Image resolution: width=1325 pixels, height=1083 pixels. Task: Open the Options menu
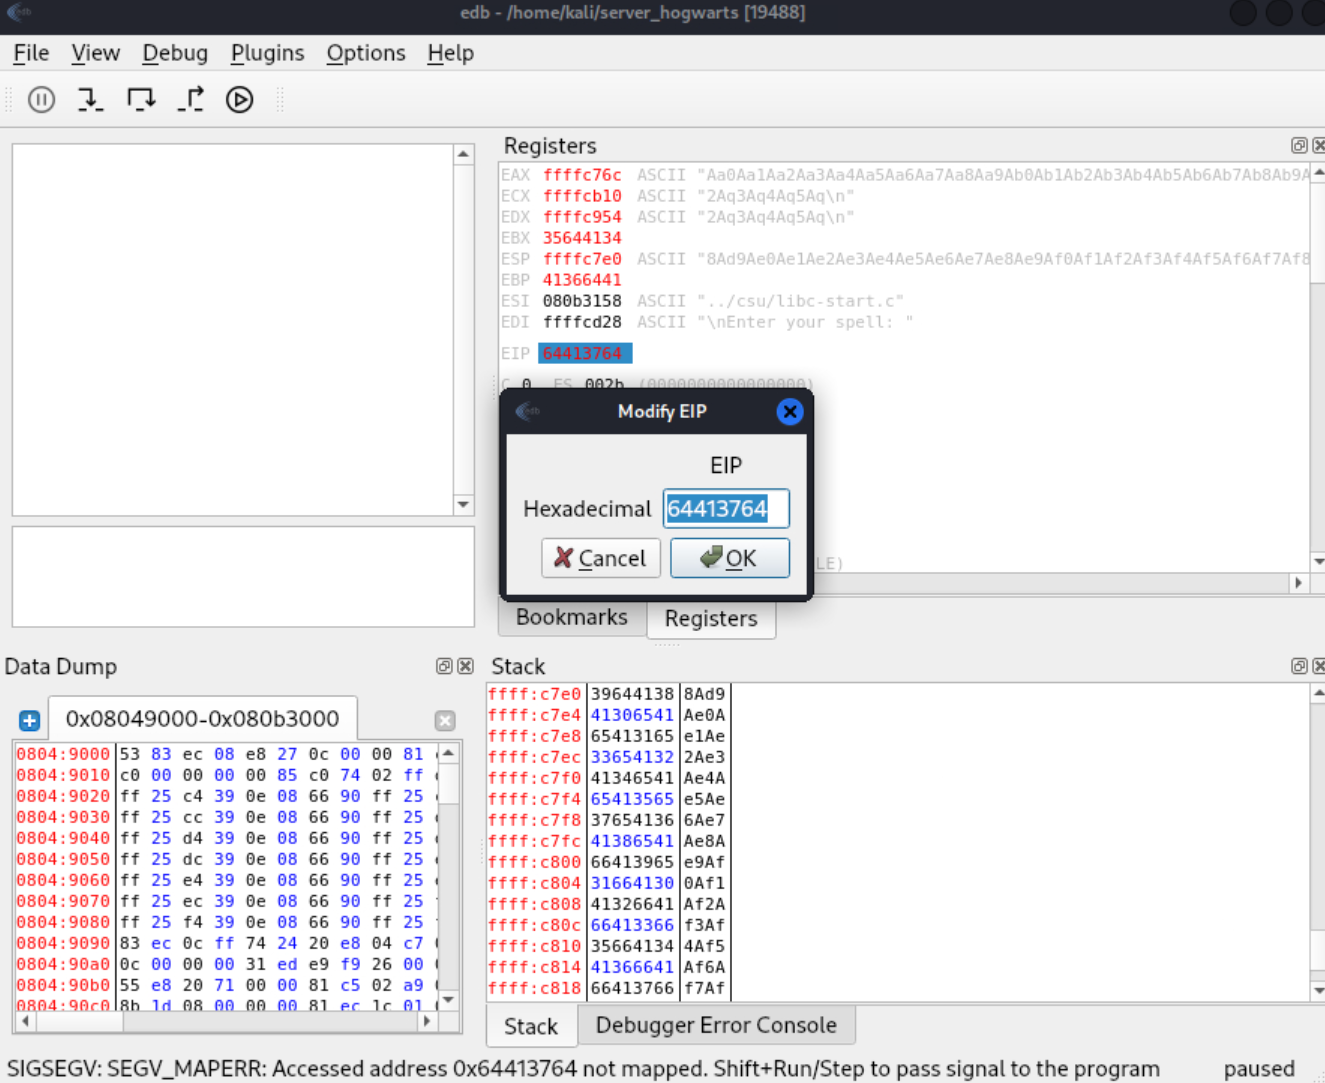pos(366,53)
